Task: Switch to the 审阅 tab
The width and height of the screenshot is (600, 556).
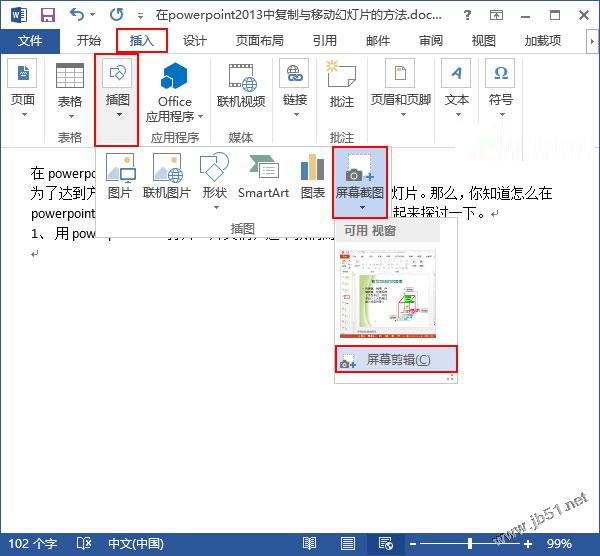Action: [x=430, y=41]
